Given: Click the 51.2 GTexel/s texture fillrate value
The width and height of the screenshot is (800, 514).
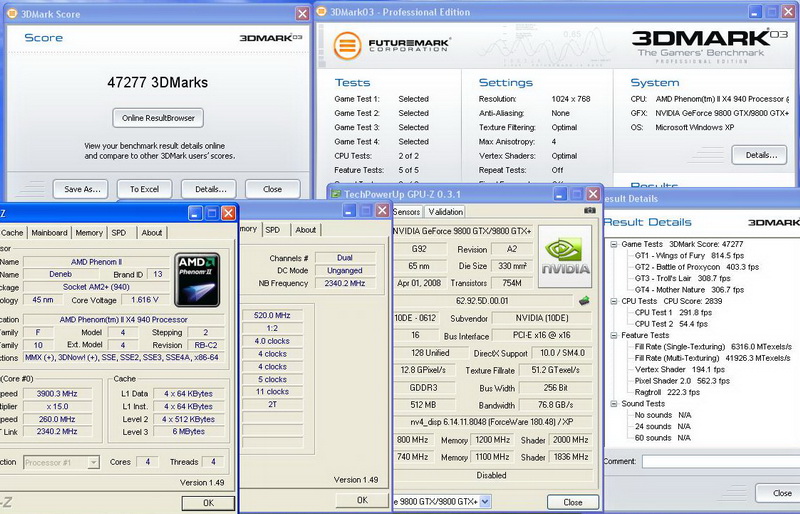Looking at the screenshot, I should [x=556, y=370].
